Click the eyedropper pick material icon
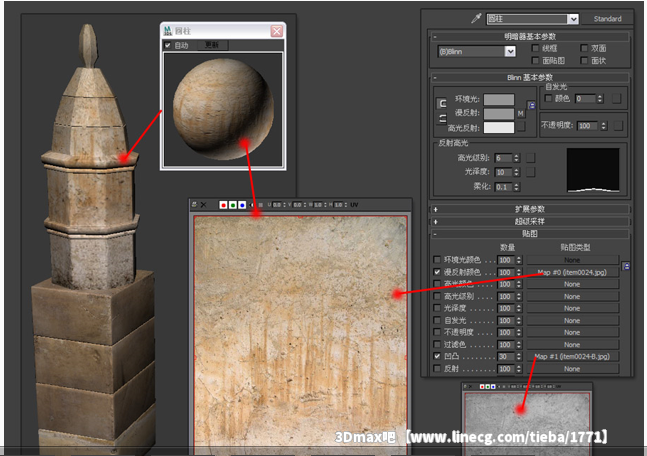The image size is (647, 456). (477, 18)
